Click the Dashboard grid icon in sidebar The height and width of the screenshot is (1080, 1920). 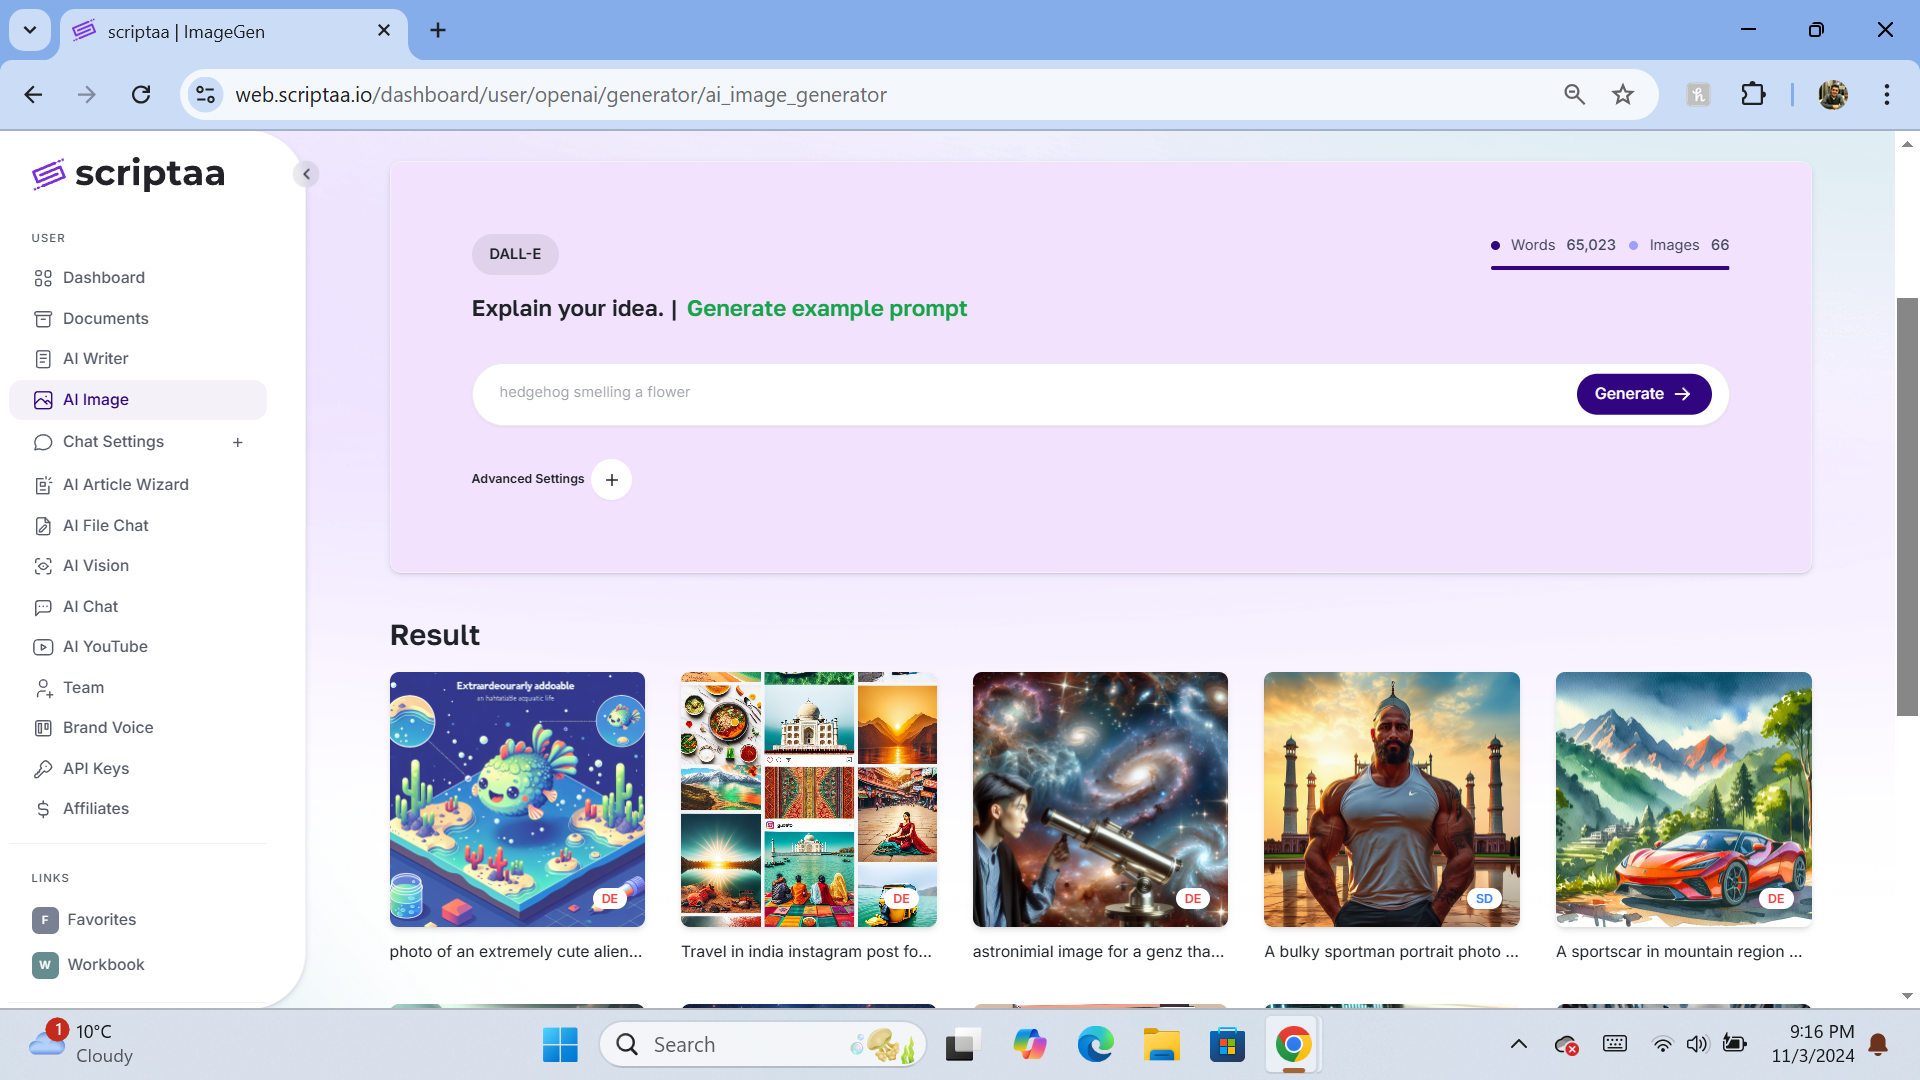(43, 278)
